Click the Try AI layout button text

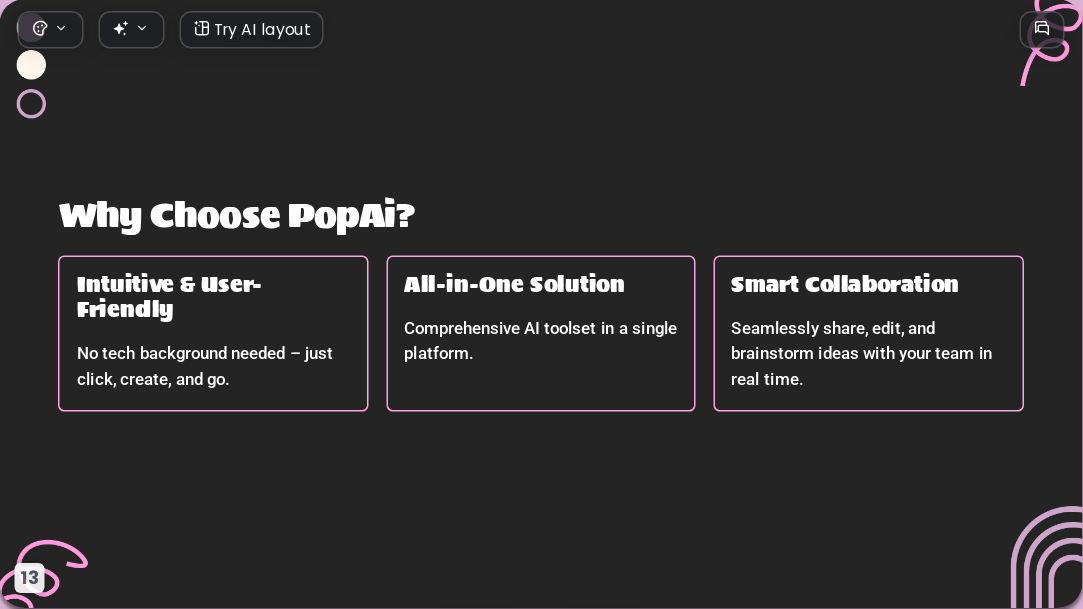tap(262, 30)
